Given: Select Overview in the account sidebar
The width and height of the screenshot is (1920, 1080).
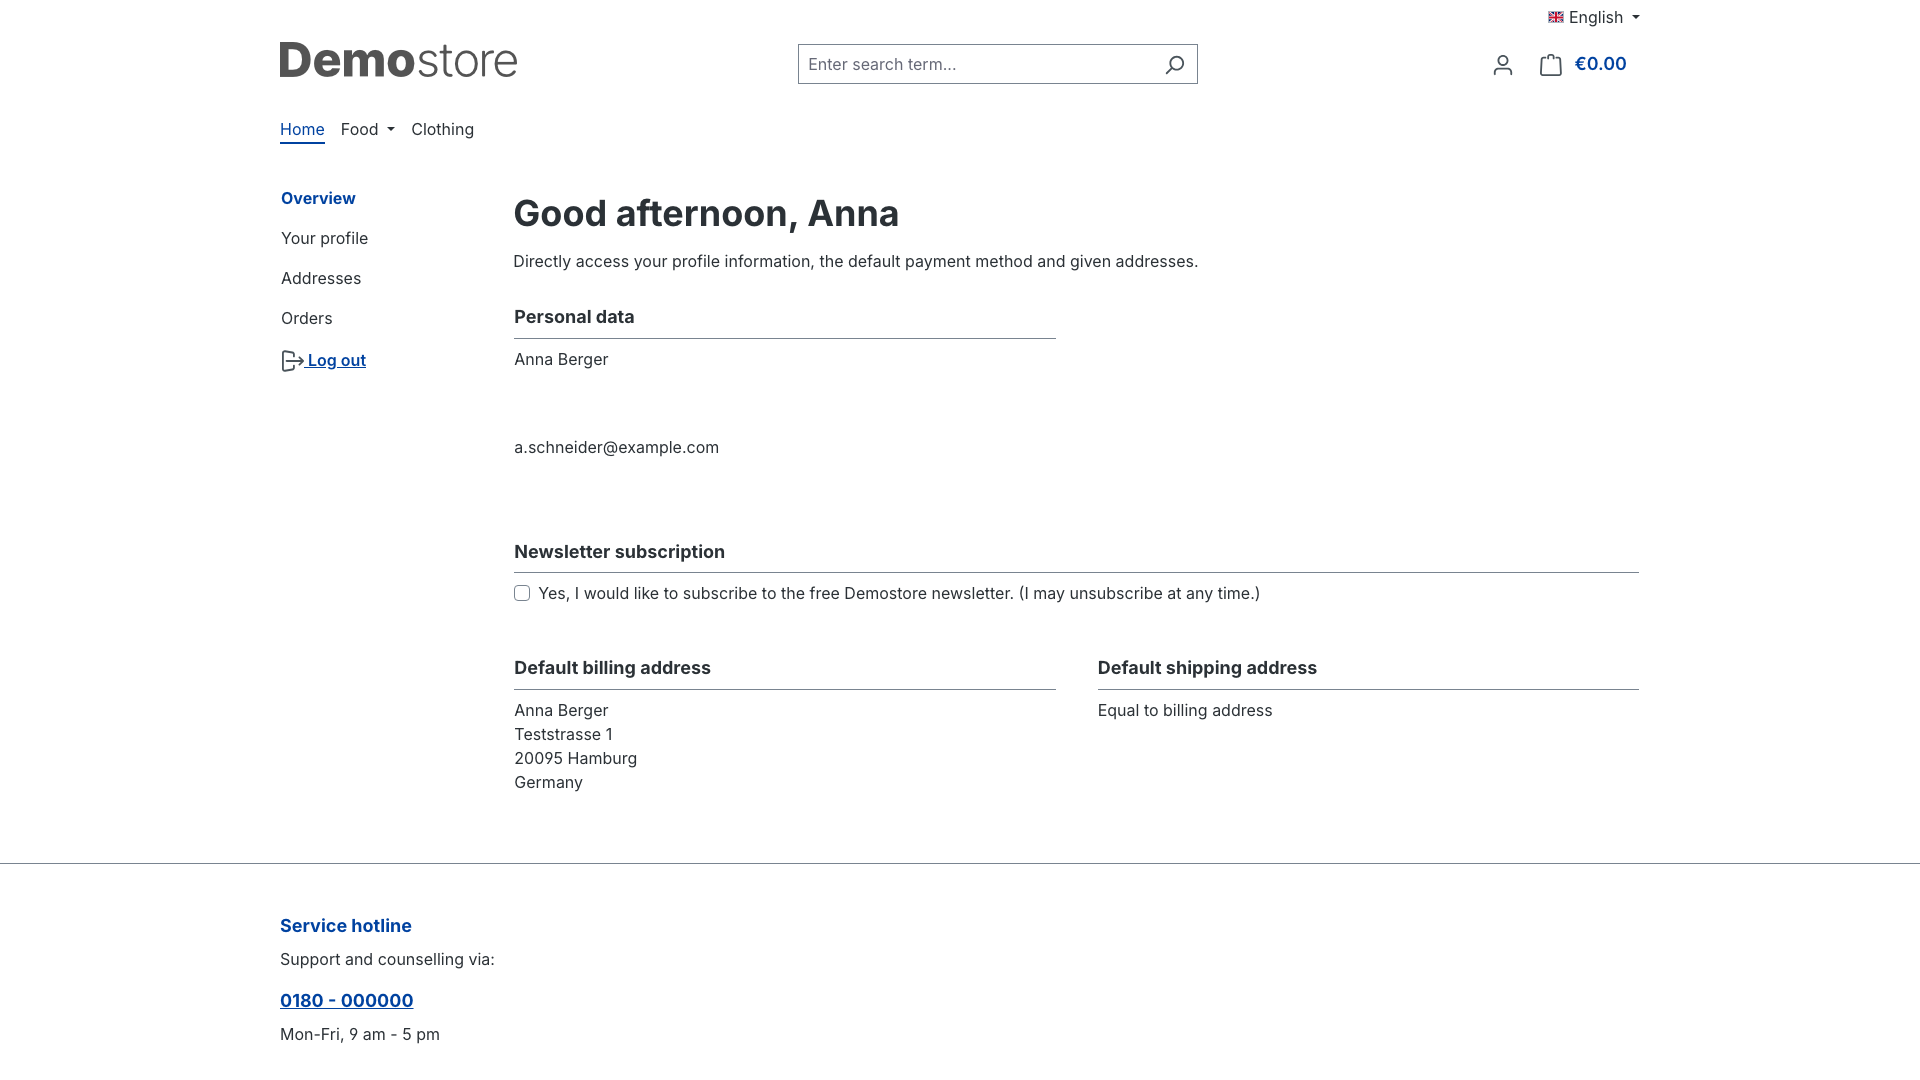Looking at the screenshot, I should [318, 198].
